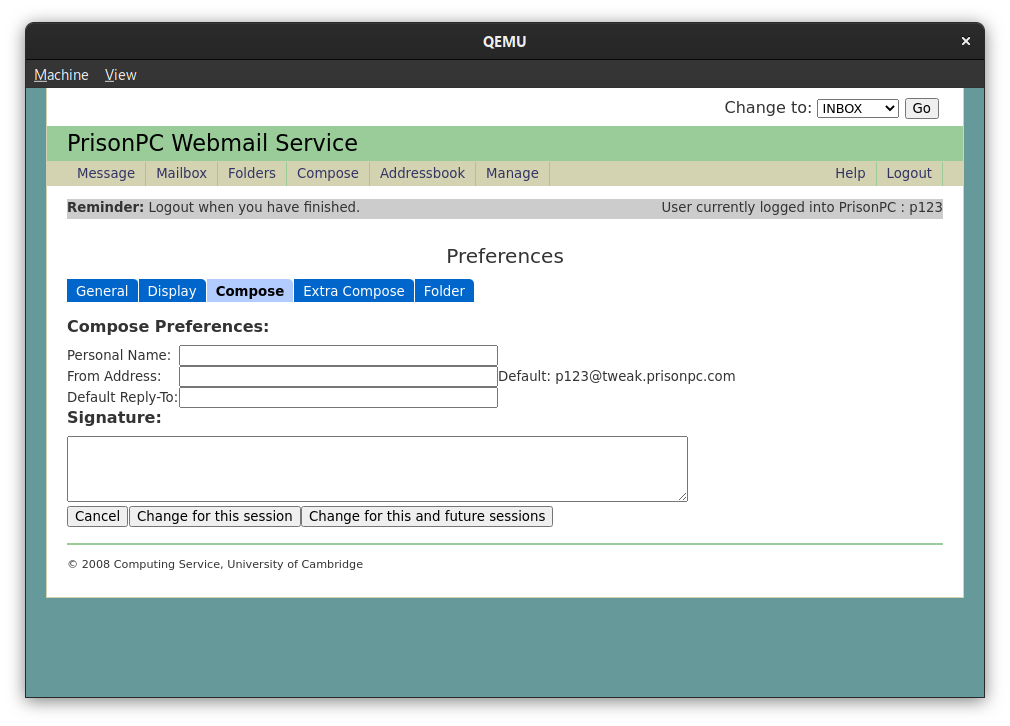
Task: Click the Cancel button
Action: (x=97, y=516)
